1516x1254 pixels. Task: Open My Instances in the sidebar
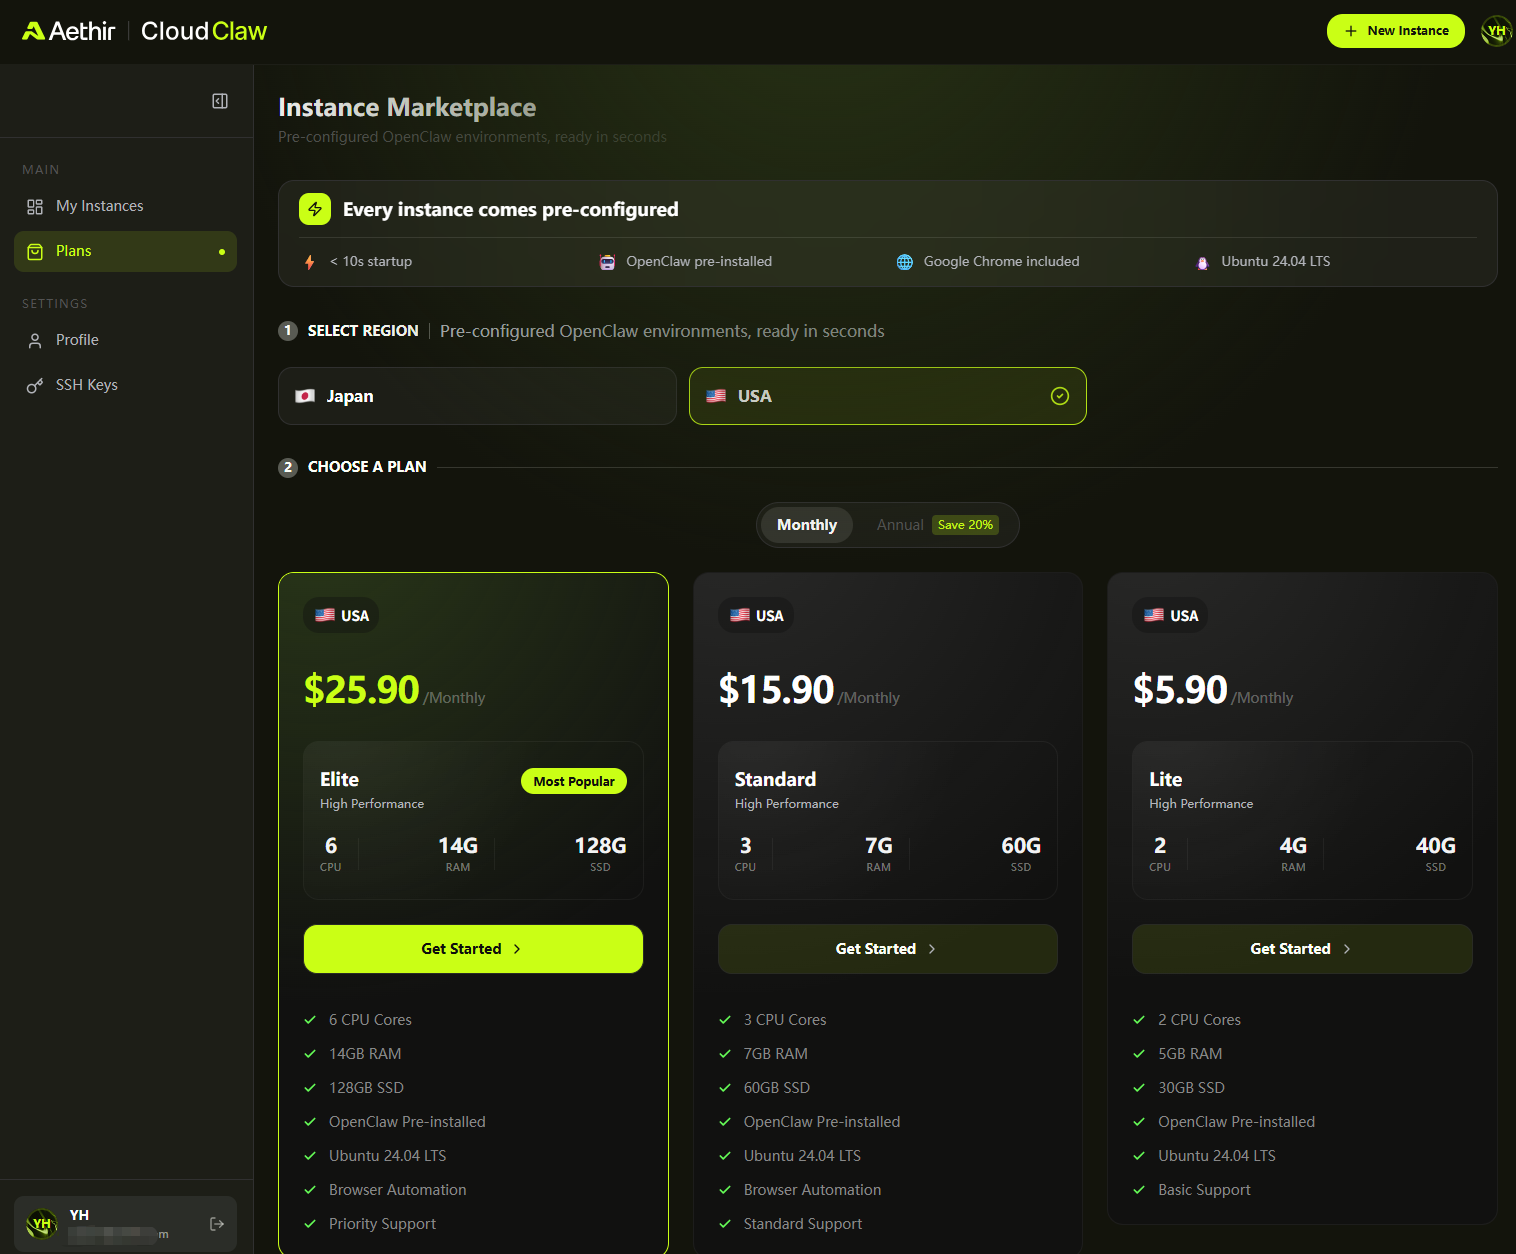[x=99, y=206]
